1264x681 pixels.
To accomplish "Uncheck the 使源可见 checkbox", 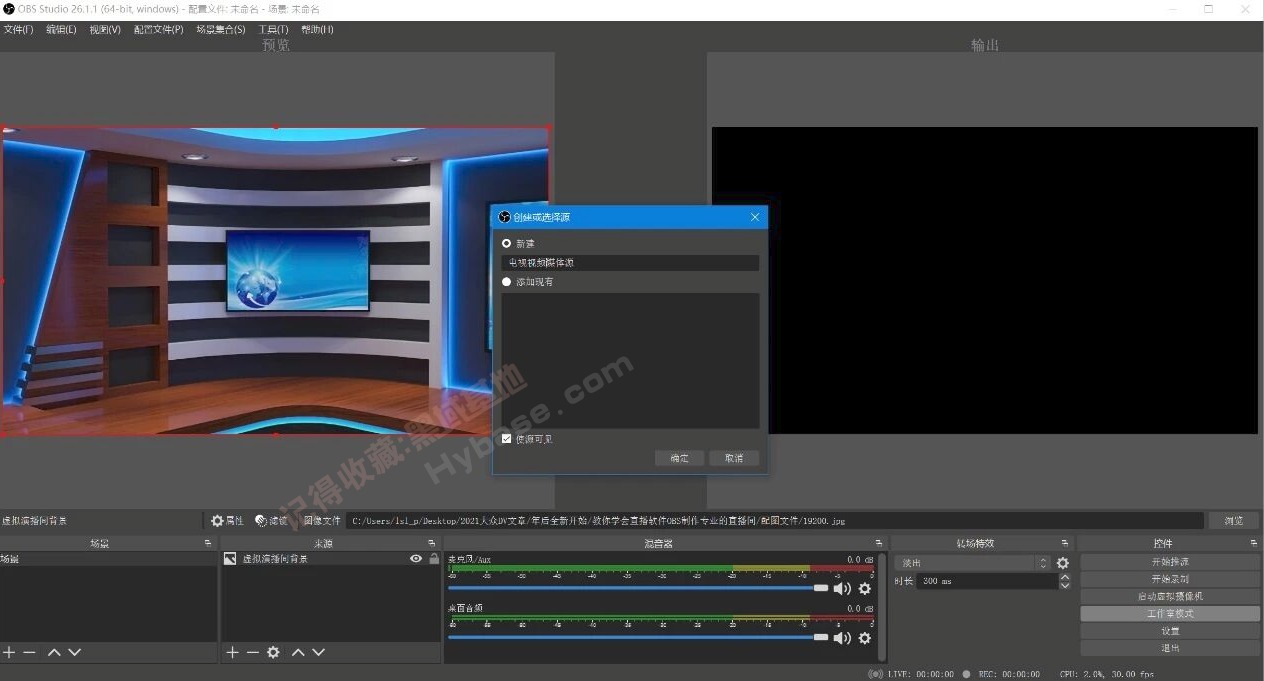I will click(506, 438).
